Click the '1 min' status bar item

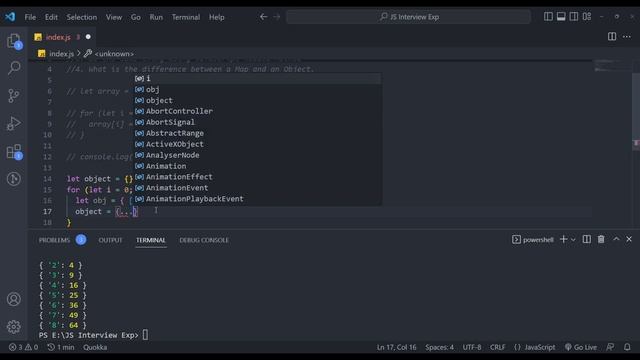(61, 347)
